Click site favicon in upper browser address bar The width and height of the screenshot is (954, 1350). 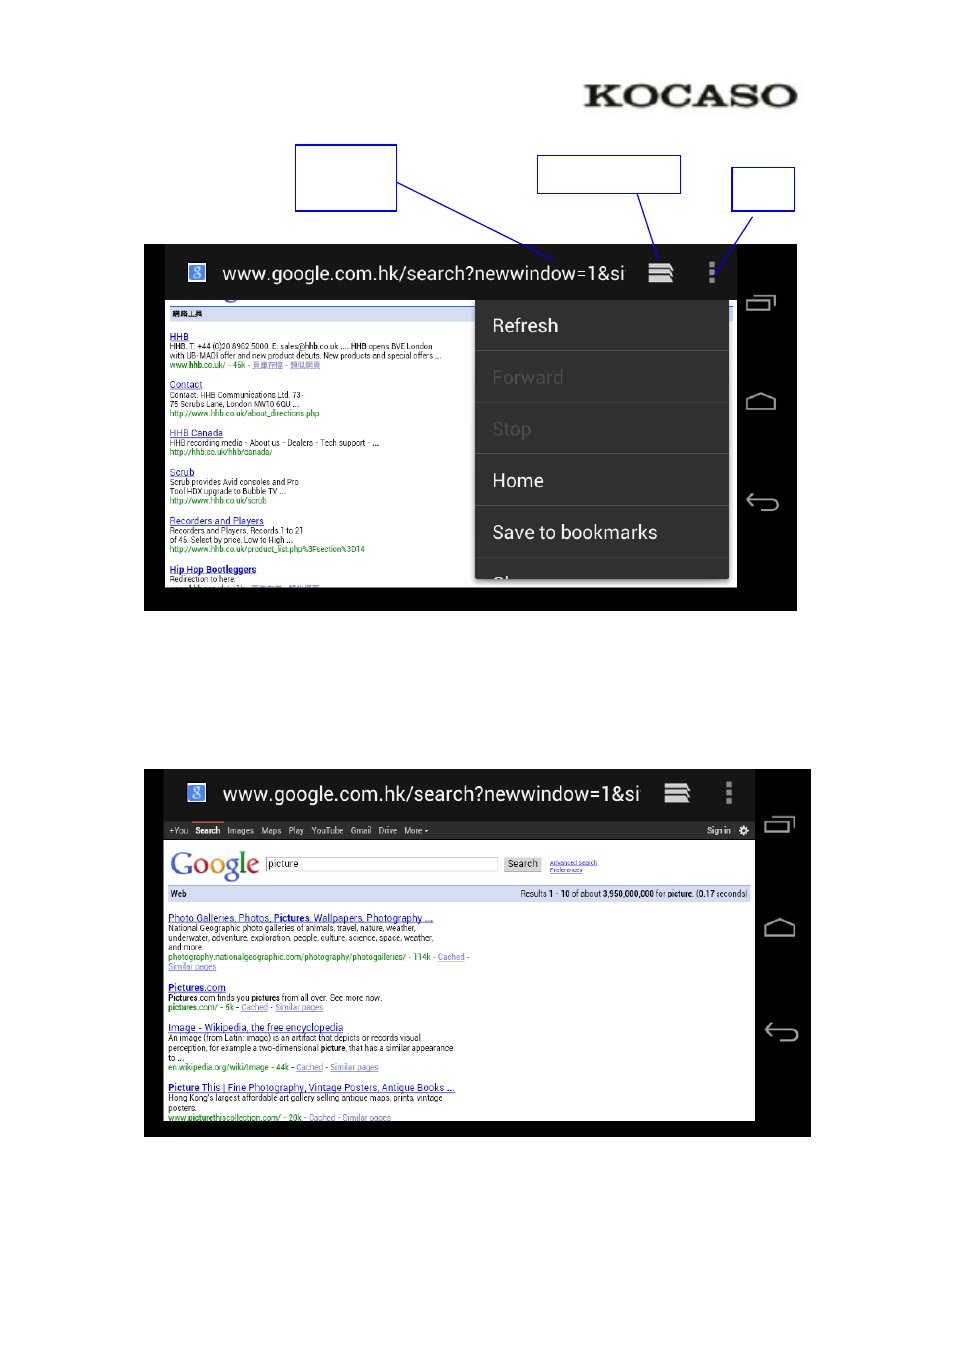point(197,272)
